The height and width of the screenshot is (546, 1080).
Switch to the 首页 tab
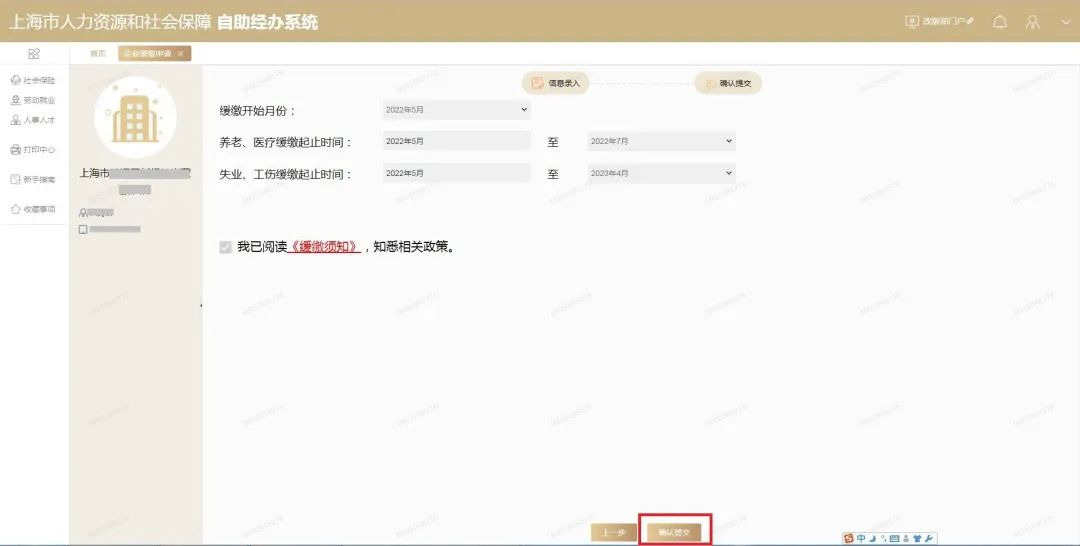click(x=97, y=53)
